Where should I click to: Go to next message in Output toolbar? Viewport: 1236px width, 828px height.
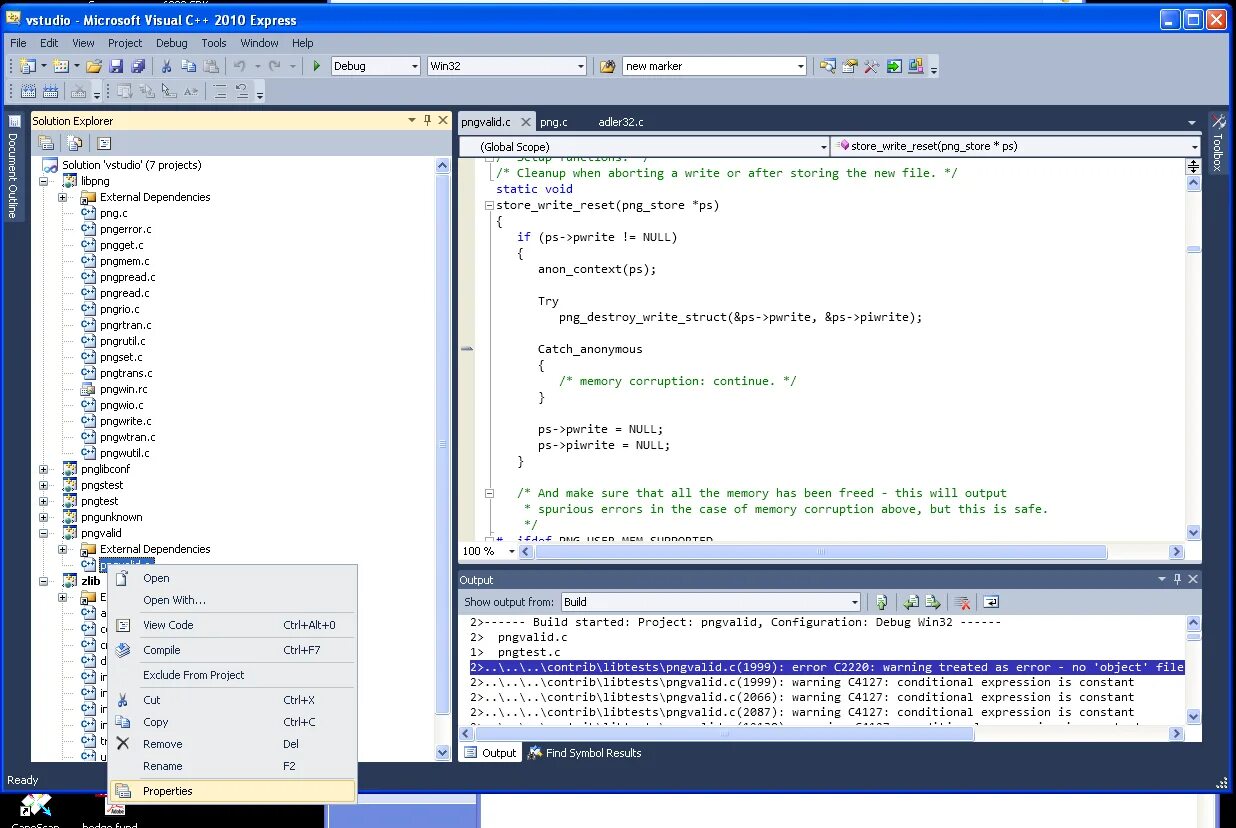932,602
